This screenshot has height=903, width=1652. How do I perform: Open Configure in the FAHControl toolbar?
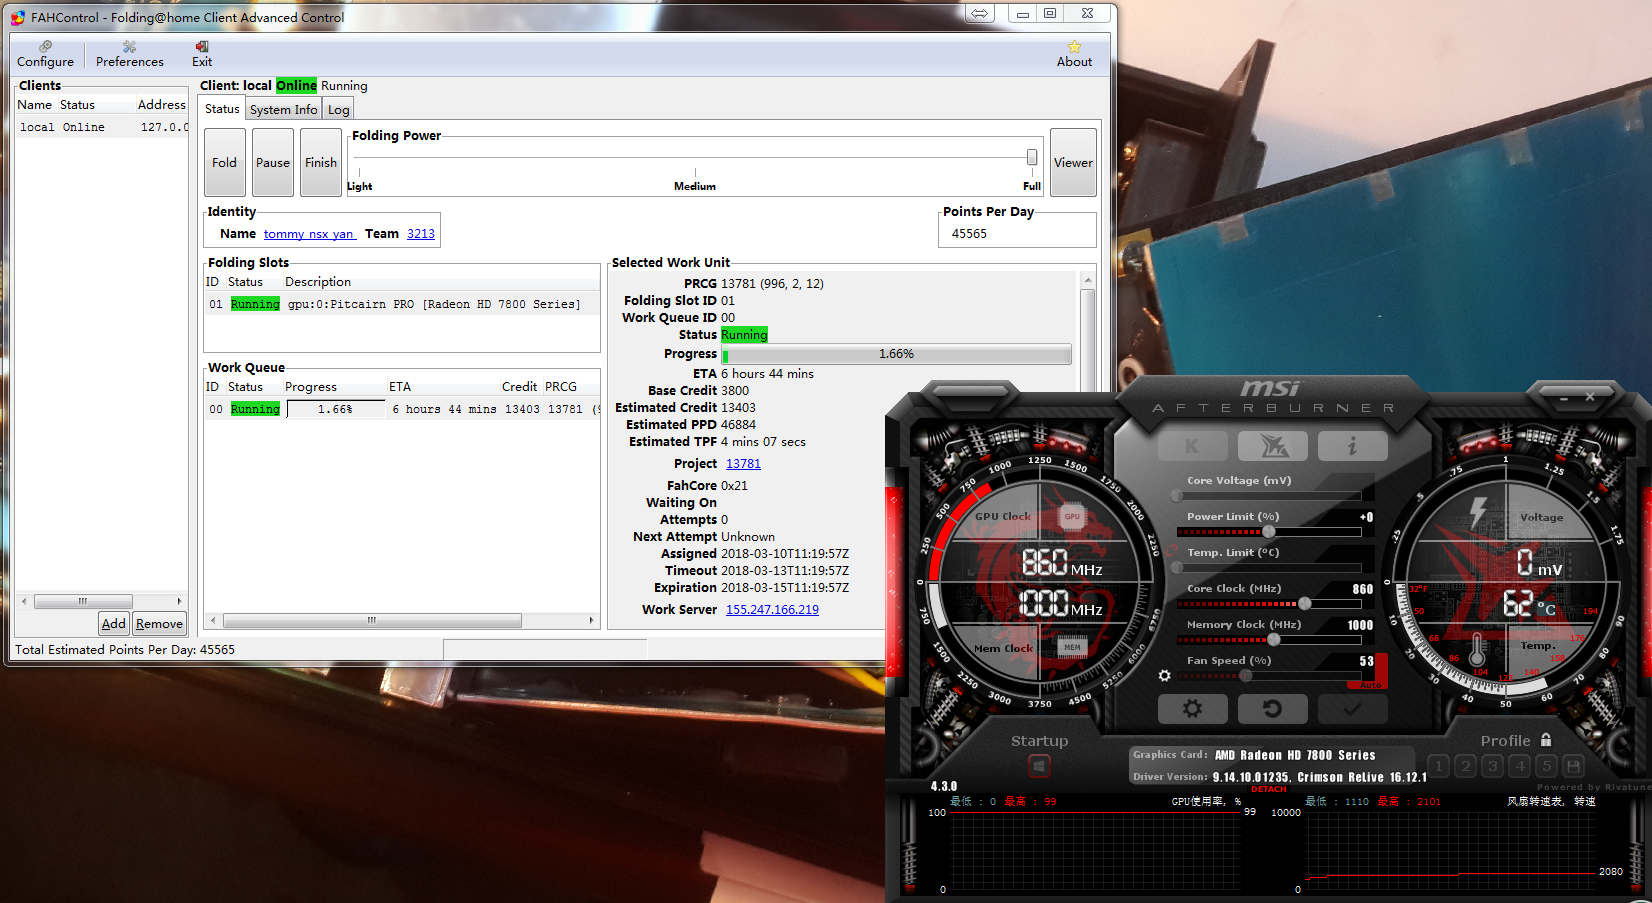point(45,54)
